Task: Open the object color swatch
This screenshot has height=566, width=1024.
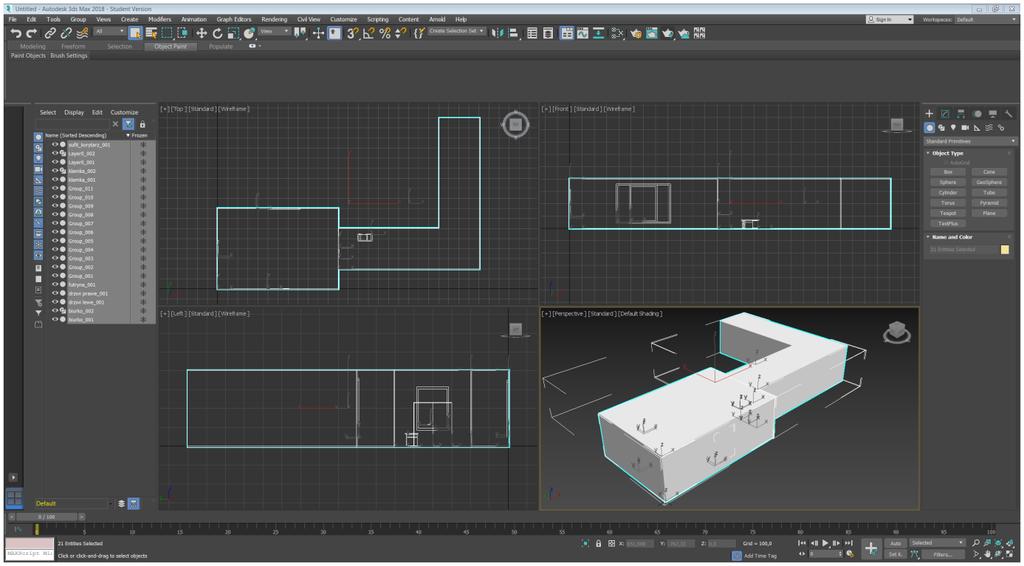Action: [x=1005, y=249]
